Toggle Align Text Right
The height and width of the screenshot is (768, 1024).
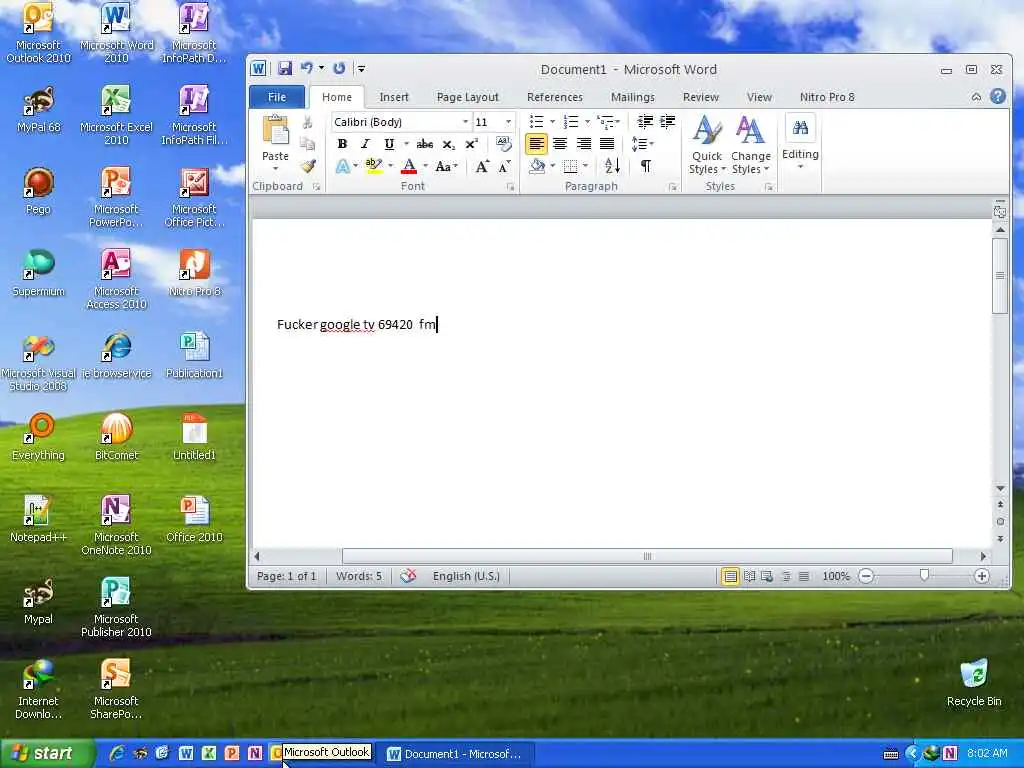(x=583, y=144)
